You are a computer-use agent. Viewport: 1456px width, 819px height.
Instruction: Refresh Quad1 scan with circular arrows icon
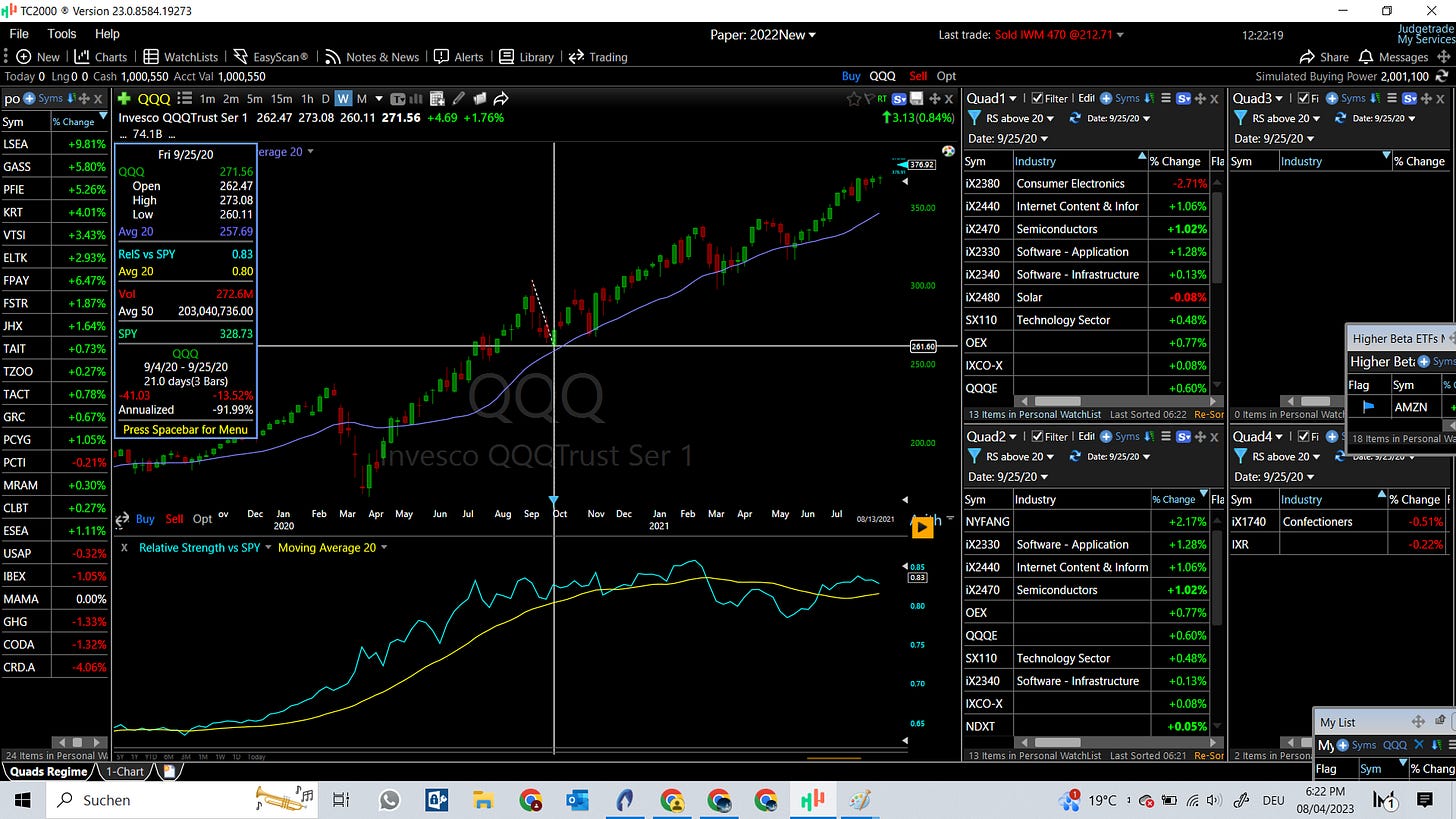coord(1075,118)
